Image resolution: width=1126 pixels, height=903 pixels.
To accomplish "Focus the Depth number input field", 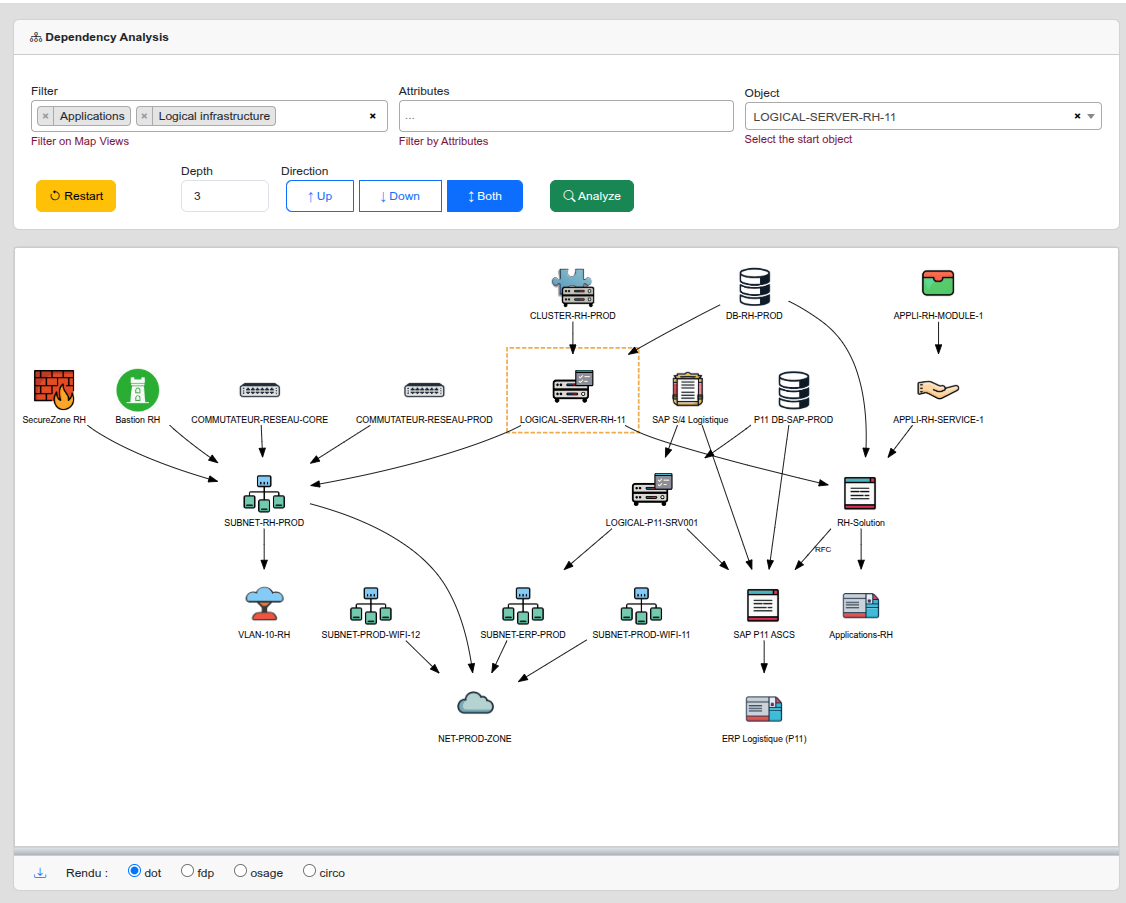I will click(225, 196).
